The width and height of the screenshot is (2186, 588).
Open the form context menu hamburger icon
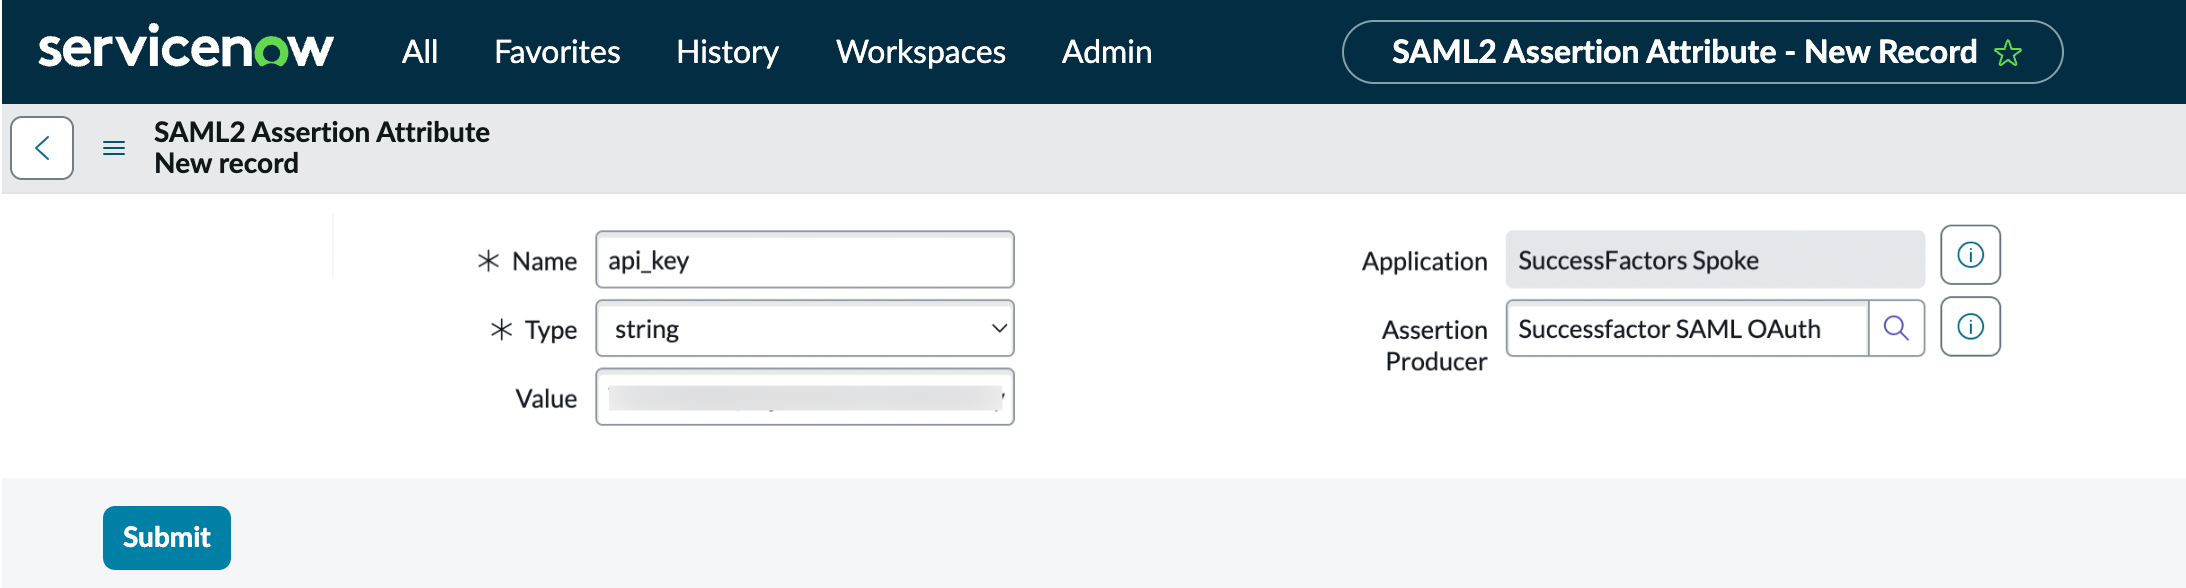coord(114,148)
